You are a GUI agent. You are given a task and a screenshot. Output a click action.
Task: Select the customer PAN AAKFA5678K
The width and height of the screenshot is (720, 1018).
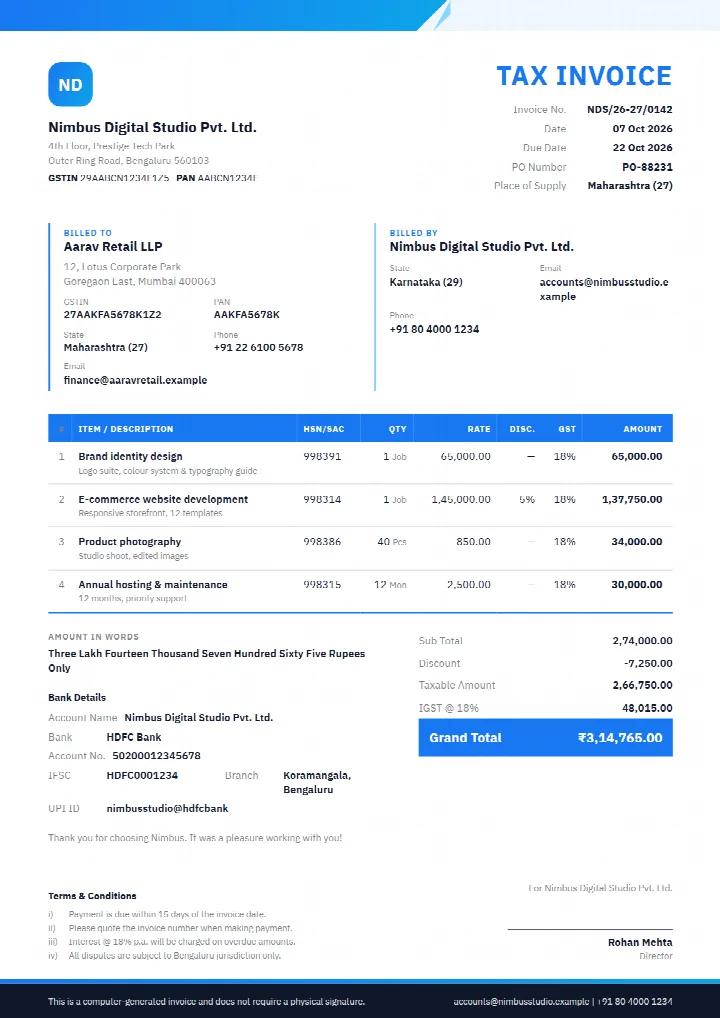click(247, 315)
